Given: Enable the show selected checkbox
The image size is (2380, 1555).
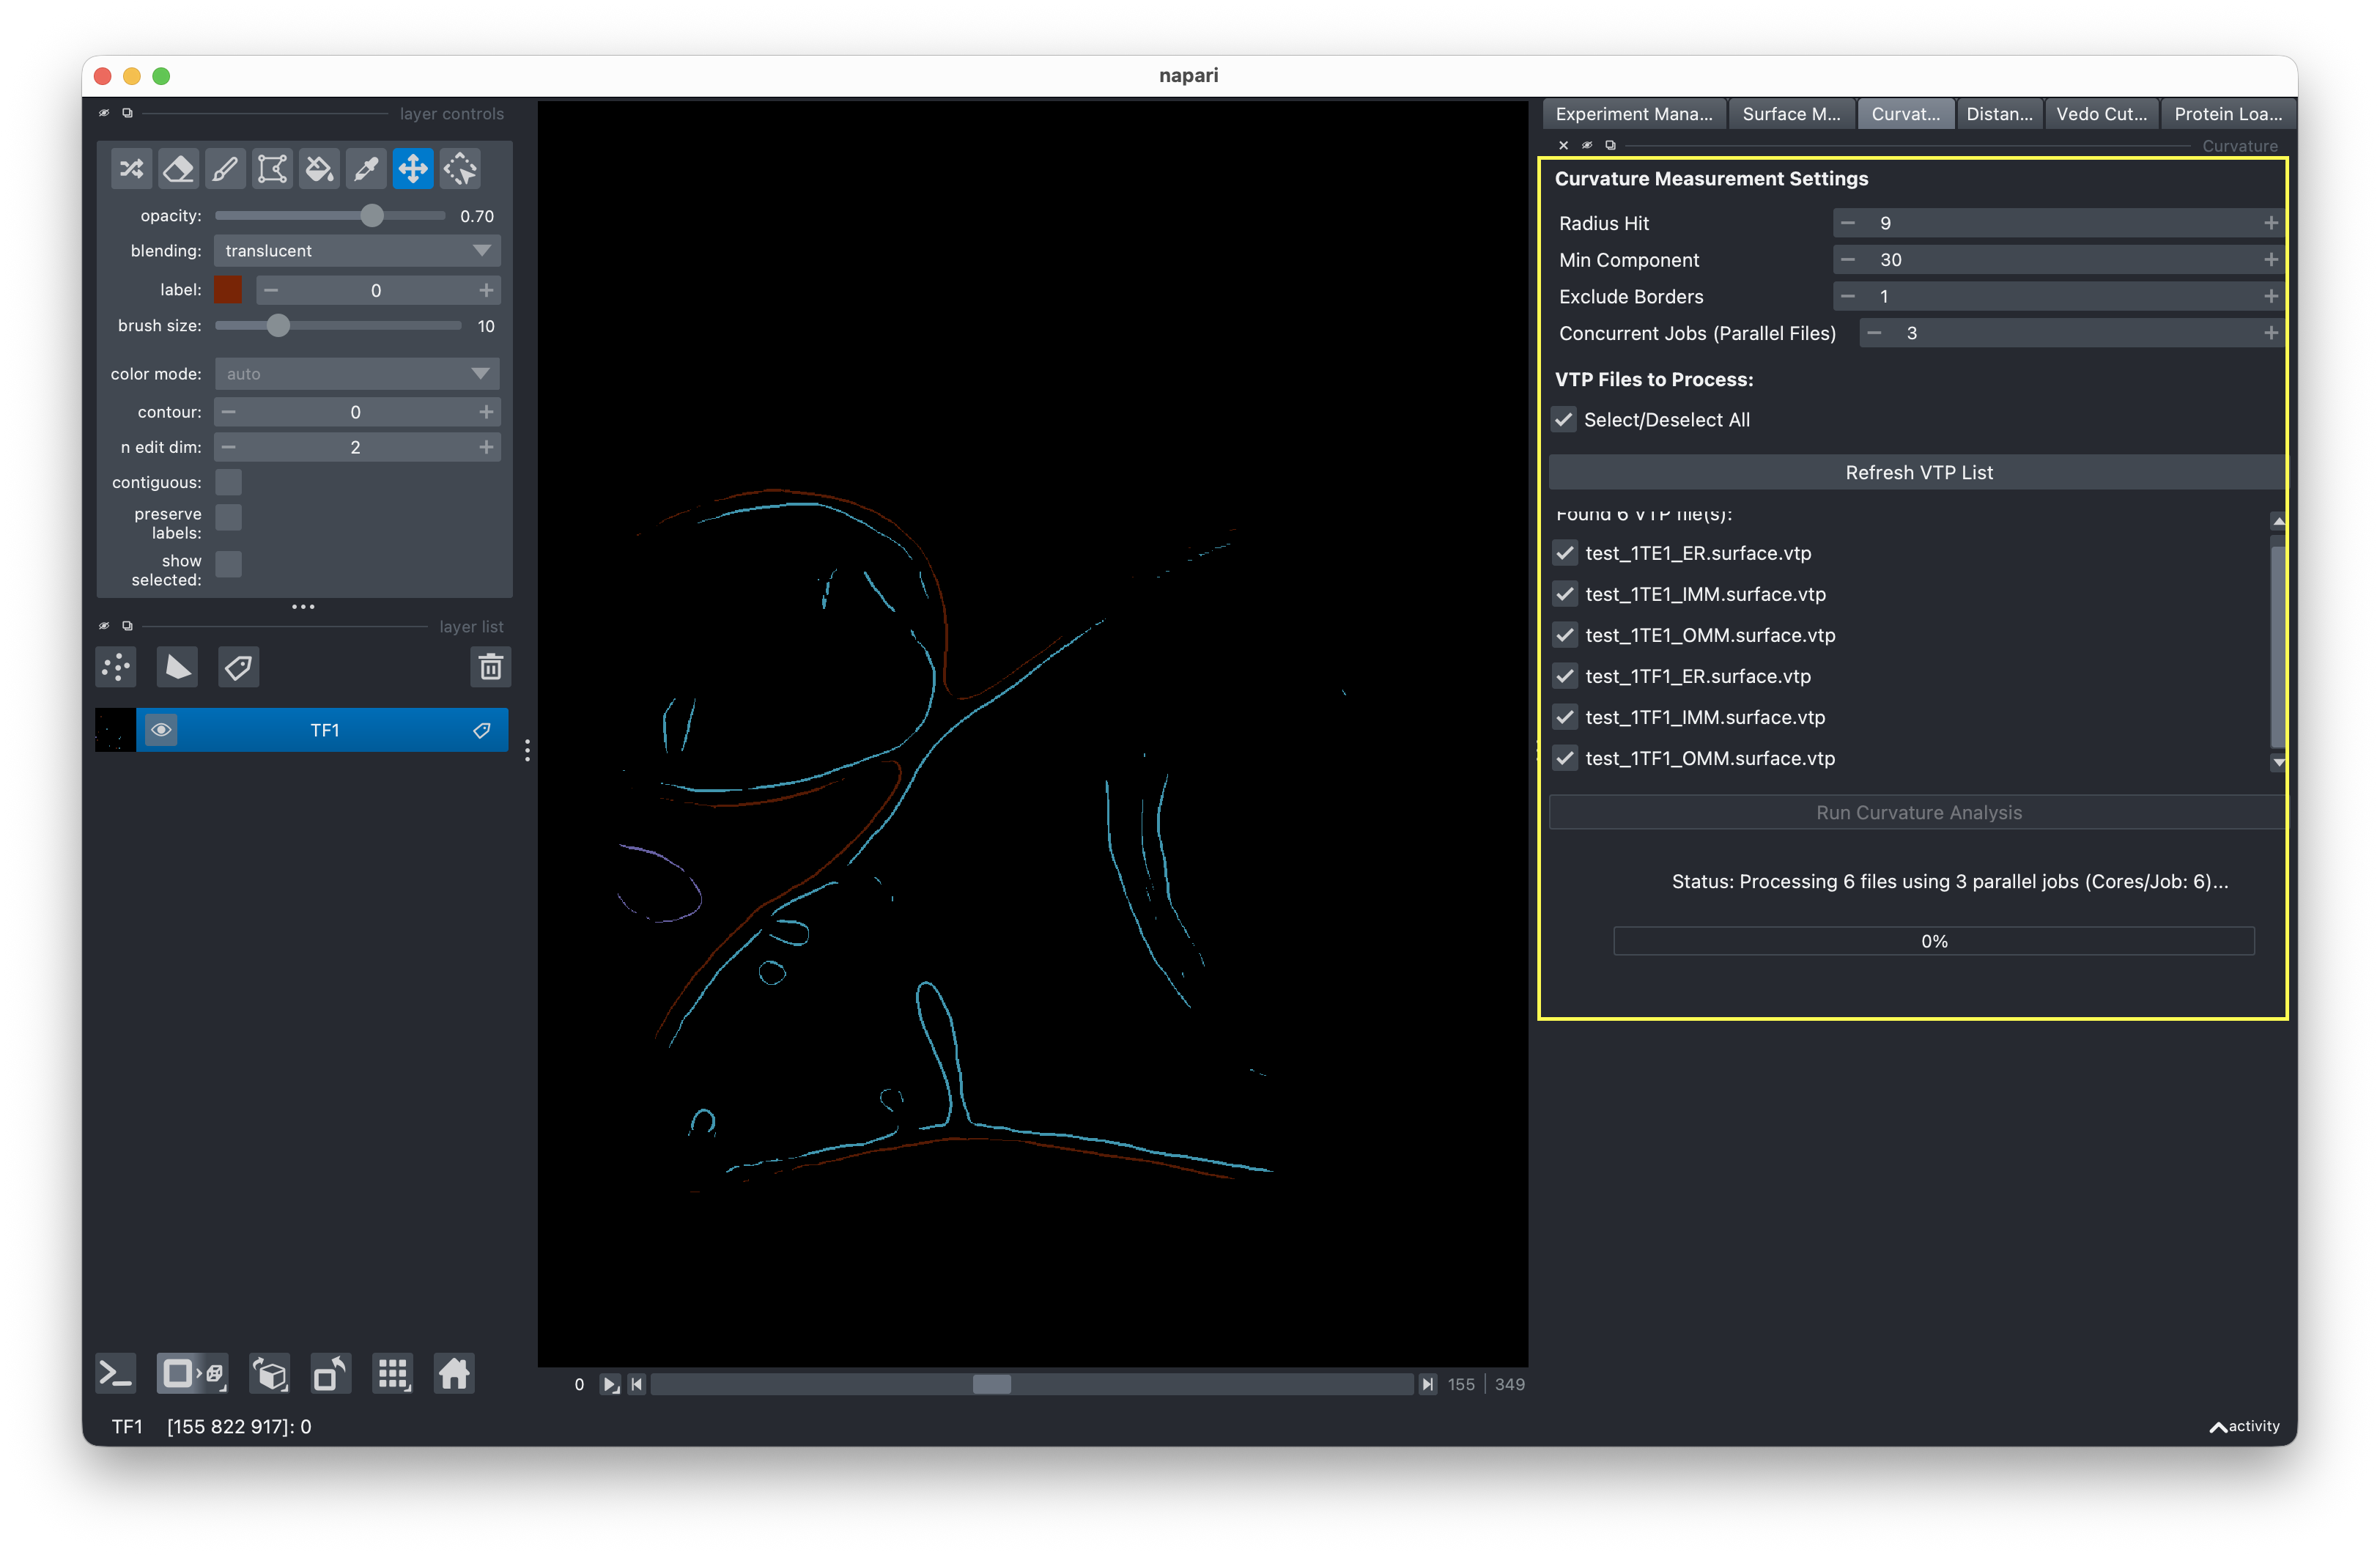Looking at the screenshot, I should click(229, 564).
